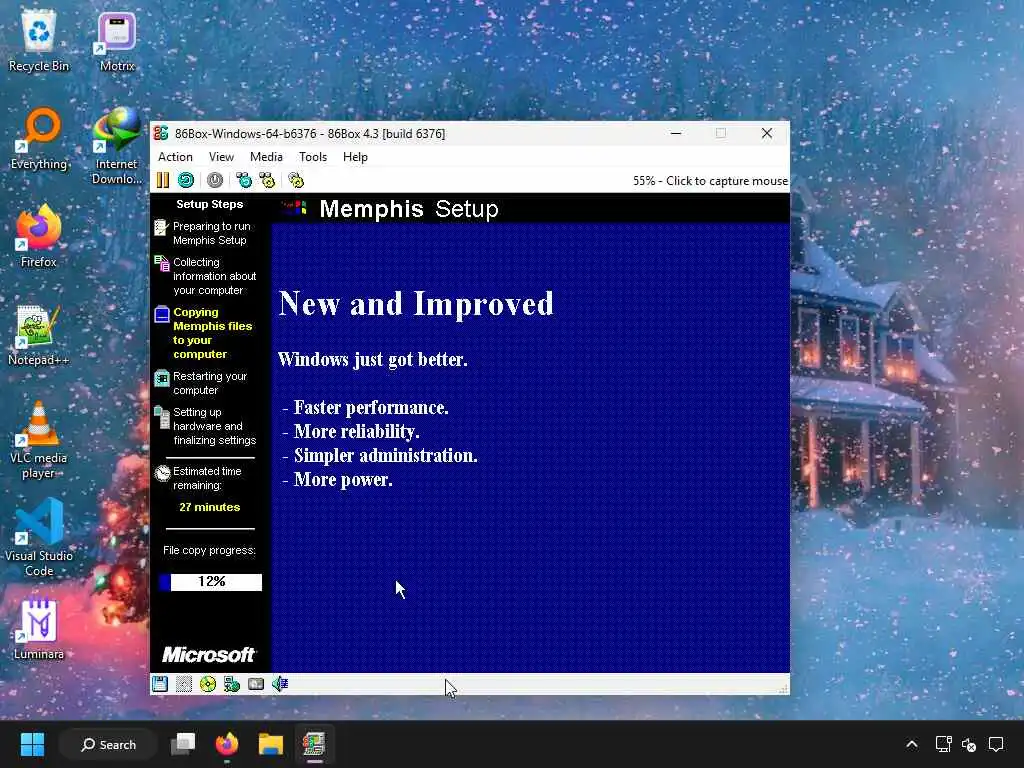Viewport: 1024px width, 768px height.
Task: Select the Luminara desktop shortcut
Action: 39,629
